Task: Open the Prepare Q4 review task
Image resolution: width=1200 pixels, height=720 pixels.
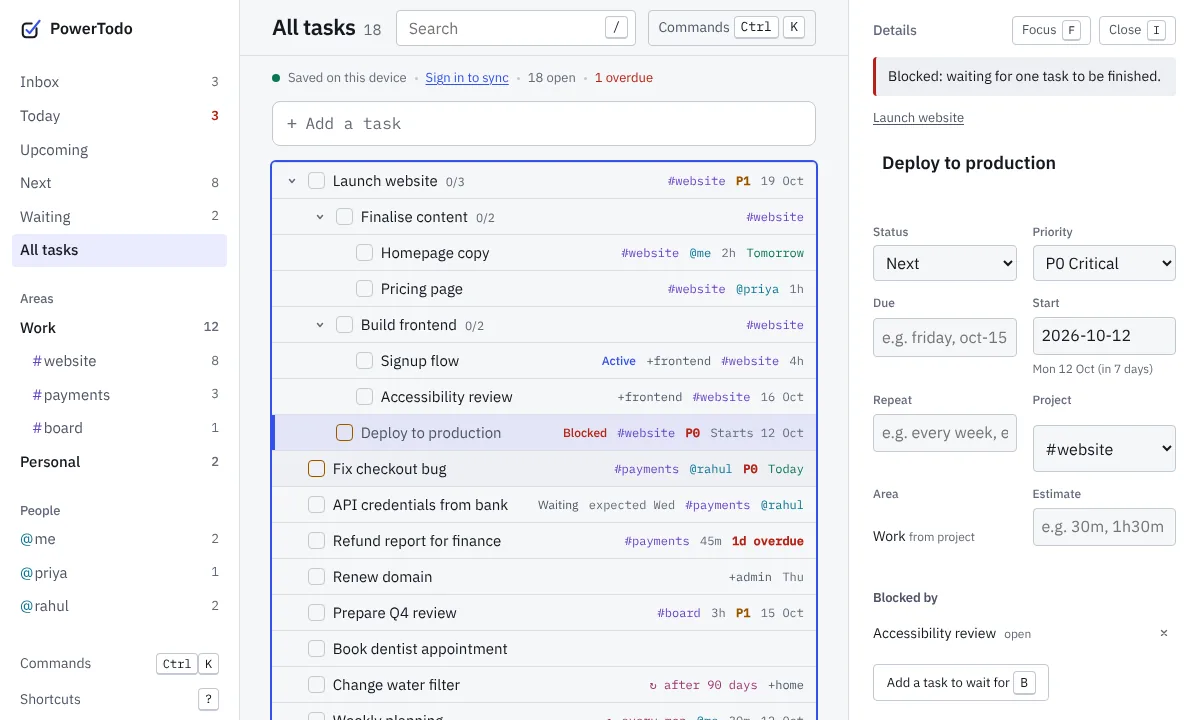Action: (544, 613)
